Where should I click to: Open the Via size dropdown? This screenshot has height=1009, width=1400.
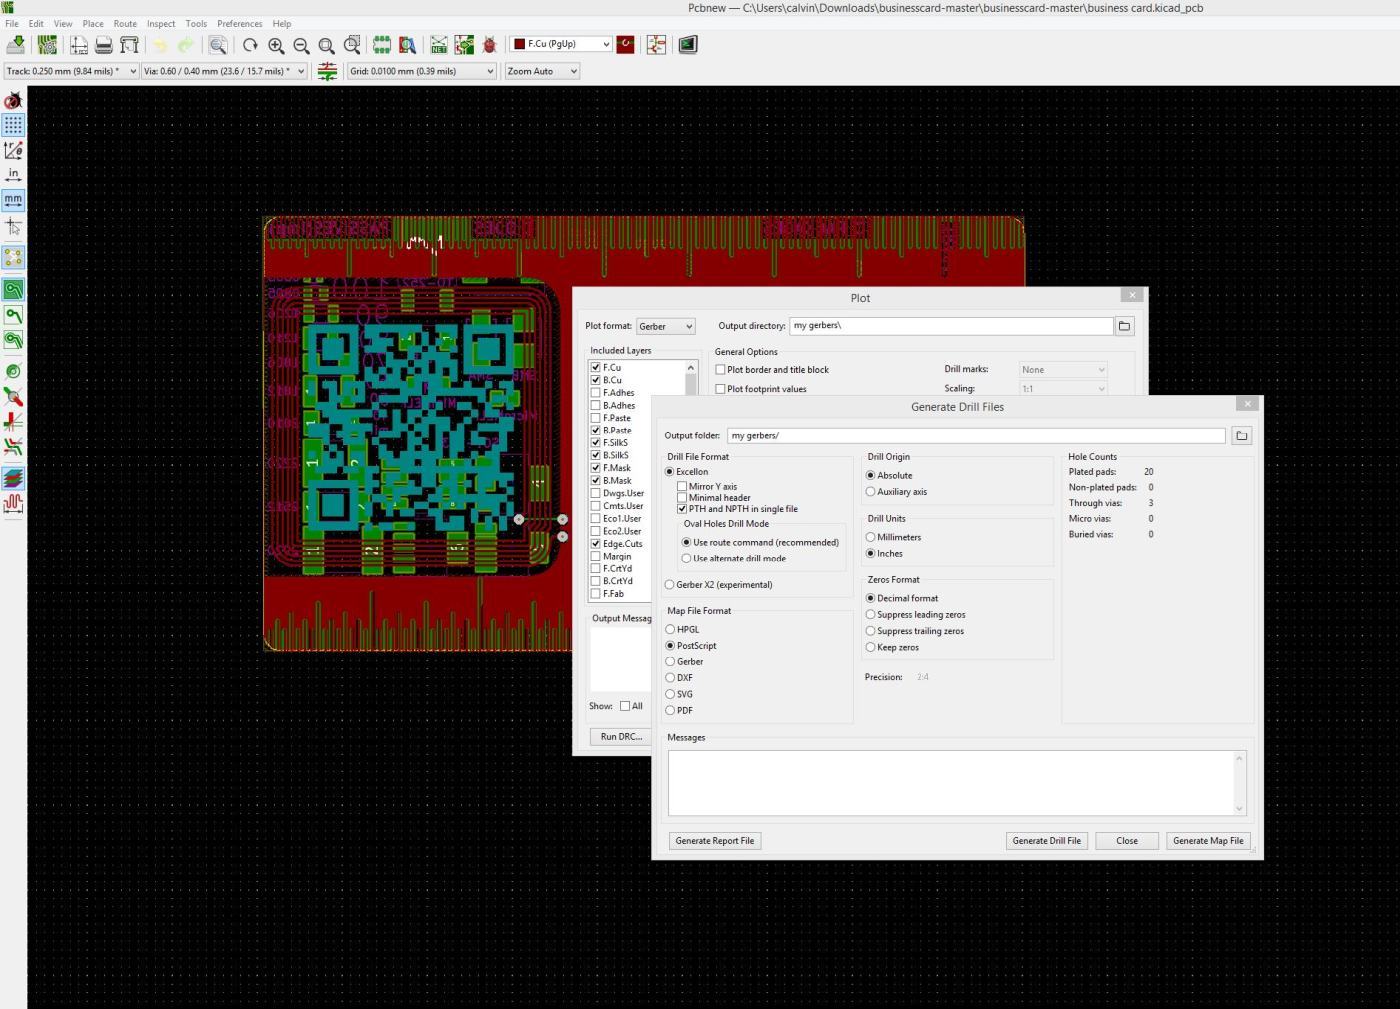coord(224,71)
